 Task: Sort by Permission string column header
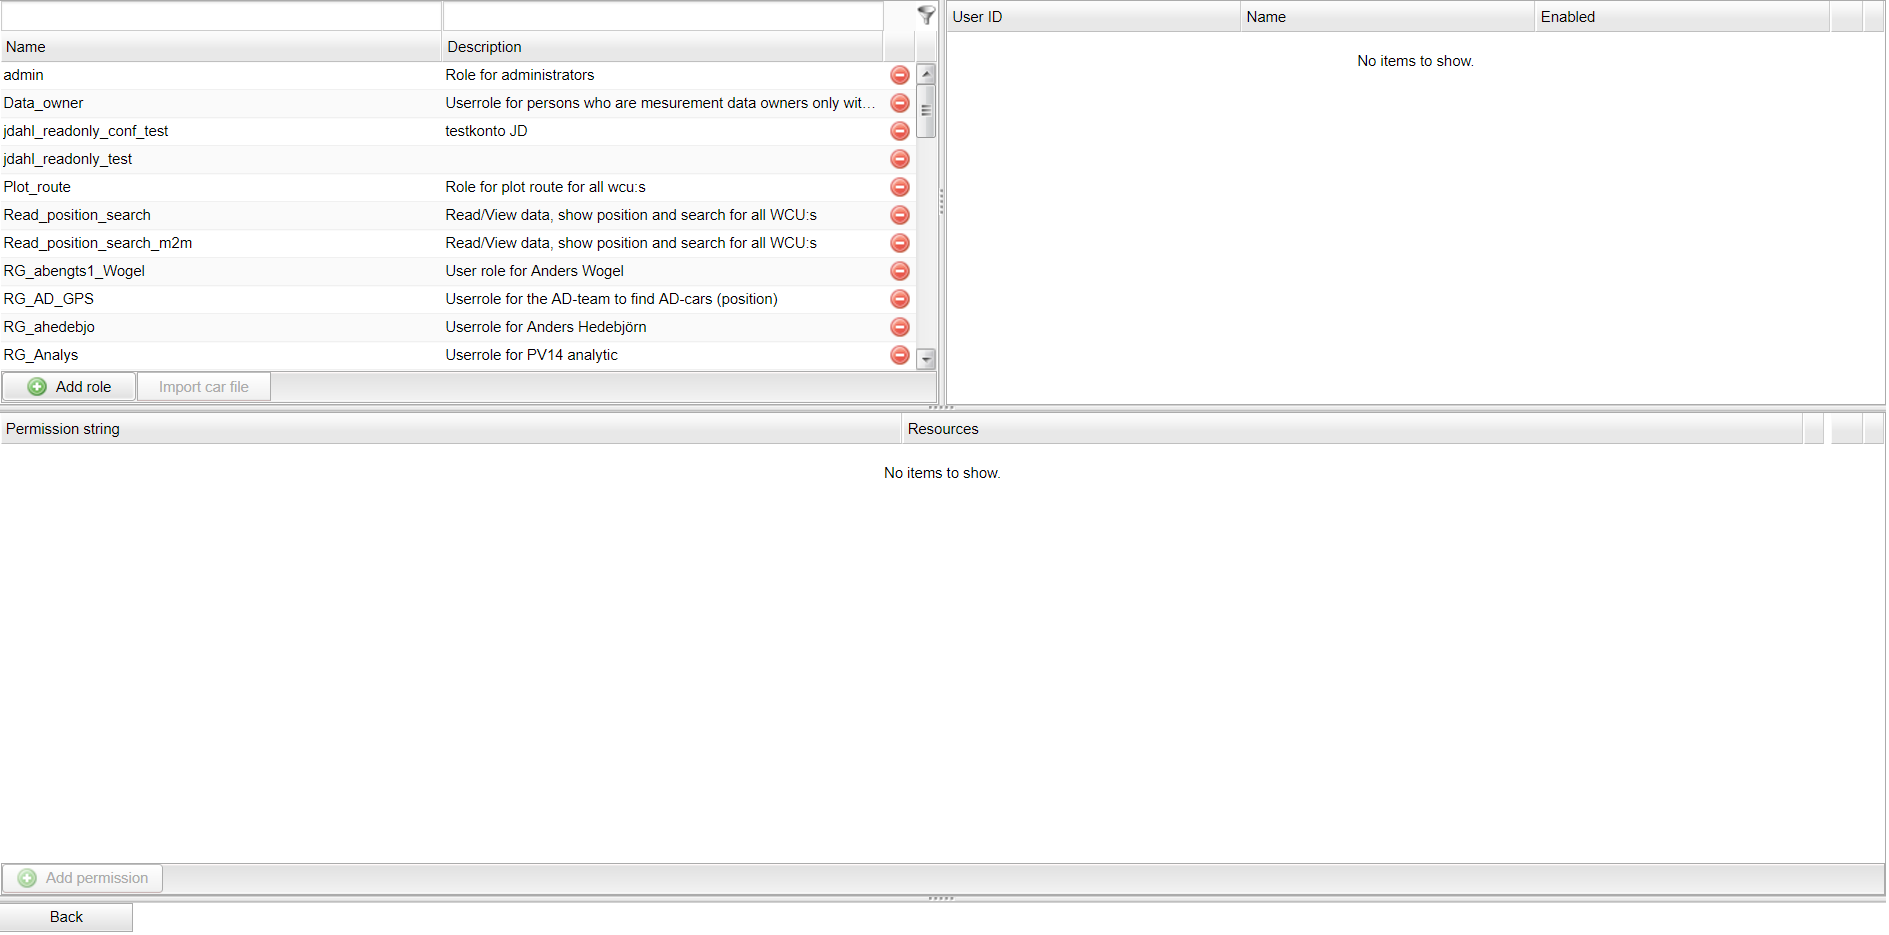tap(450, 429)
